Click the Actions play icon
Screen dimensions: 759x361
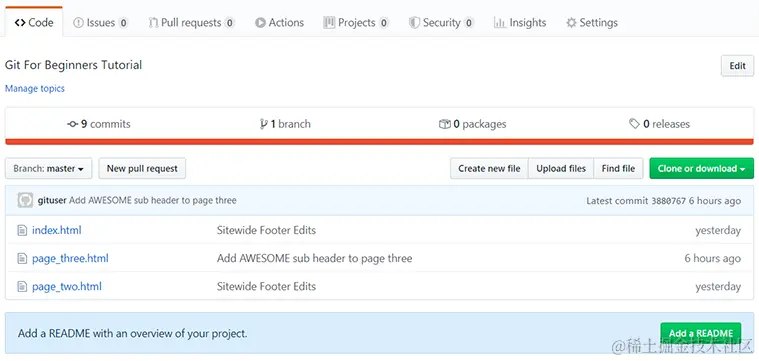(260, 22)
